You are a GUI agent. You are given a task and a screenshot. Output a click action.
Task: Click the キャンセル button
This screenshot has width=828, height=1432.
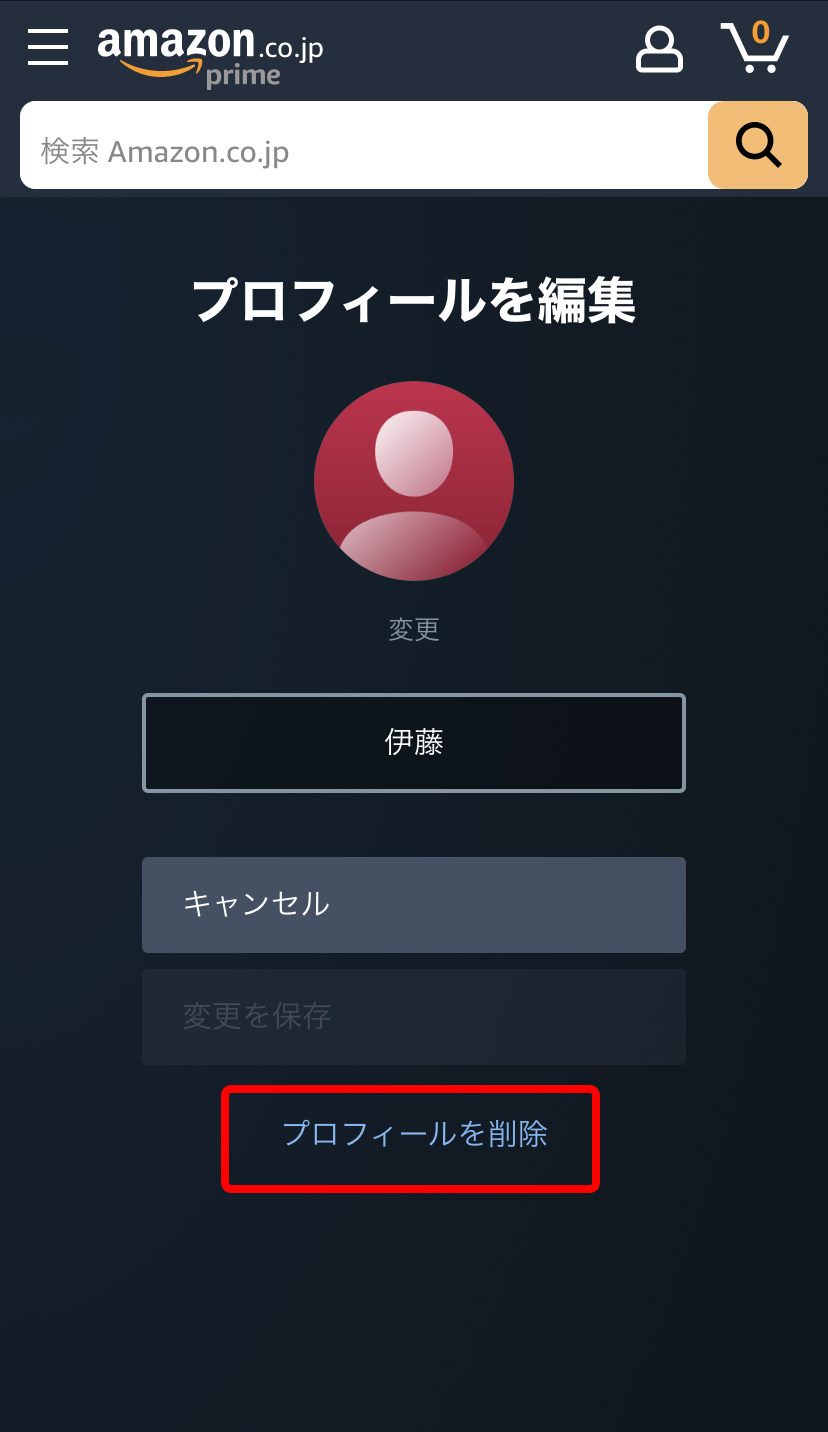click(x=414, y=905)
